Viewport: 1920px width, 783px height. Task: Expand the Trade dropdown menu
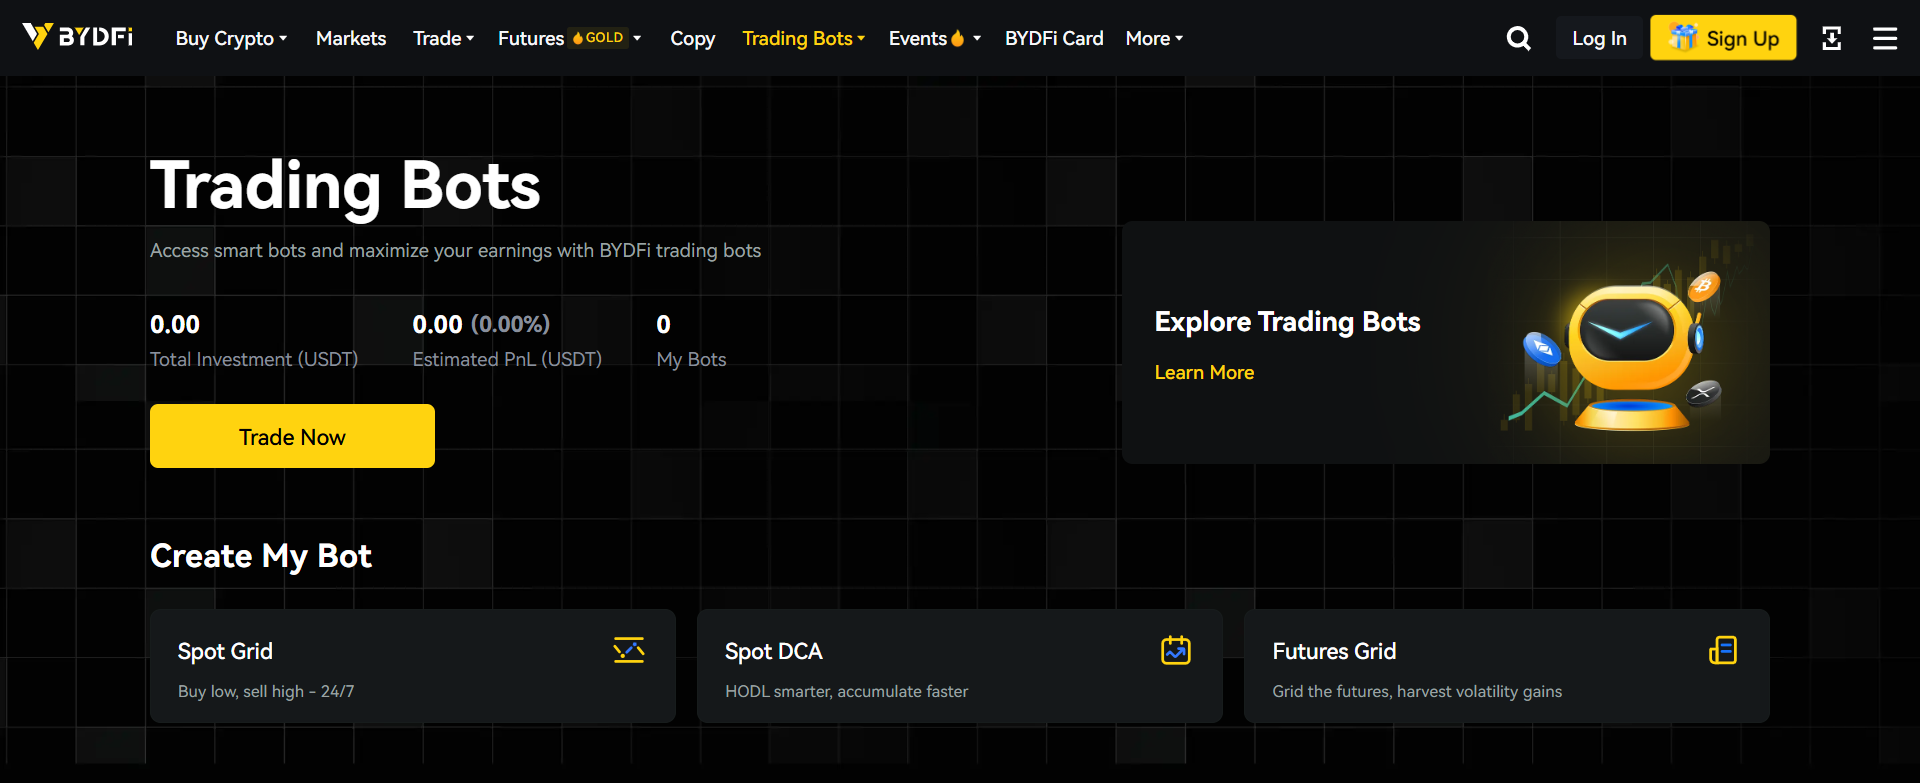[x=443, y=38]
